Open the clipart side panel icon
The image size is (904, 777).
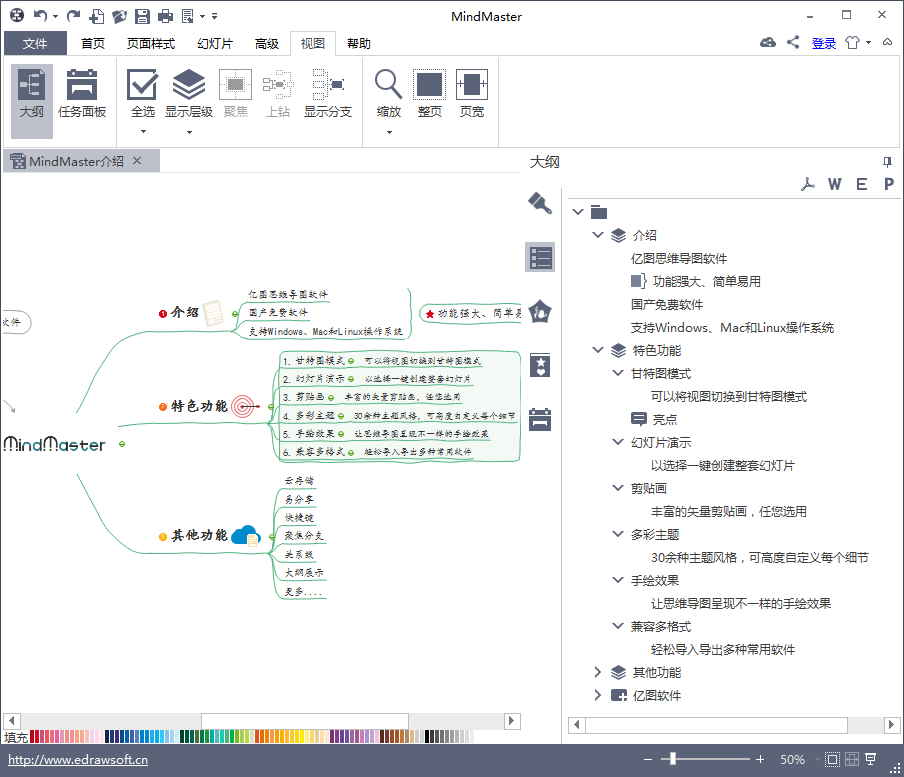point(540,311)
